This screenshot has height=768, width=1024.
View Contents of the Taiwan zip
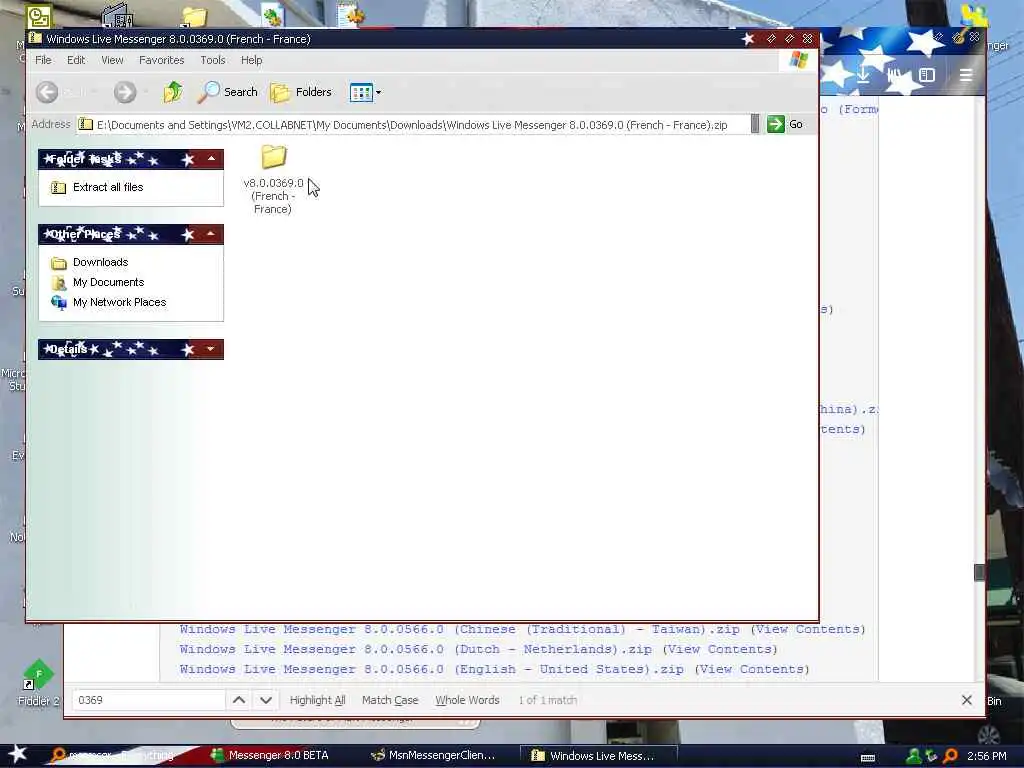coord(808,630)
